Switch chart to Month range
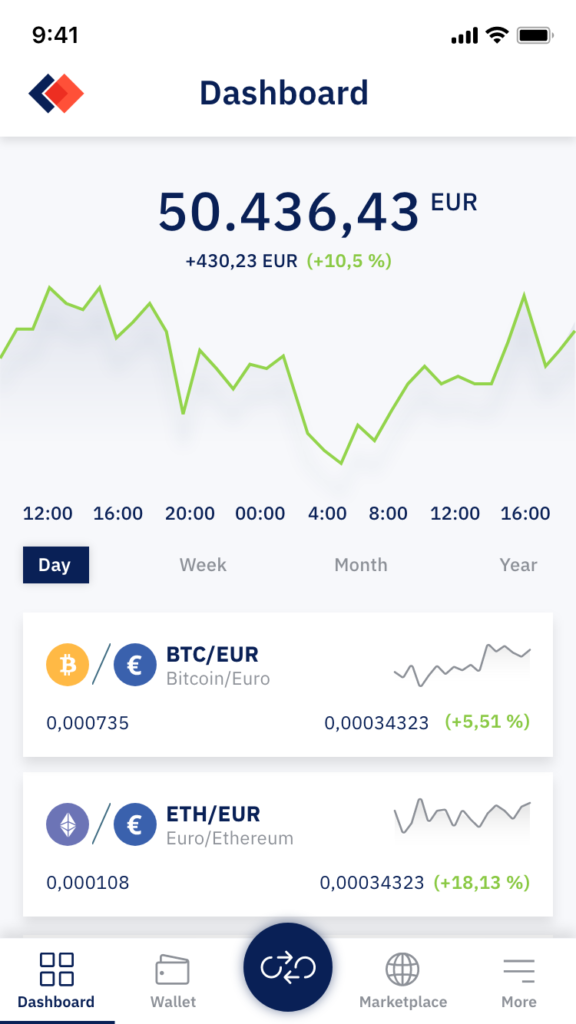This screenshot has width=576, height=1024. pyautogui.click(x=360, y=565)
